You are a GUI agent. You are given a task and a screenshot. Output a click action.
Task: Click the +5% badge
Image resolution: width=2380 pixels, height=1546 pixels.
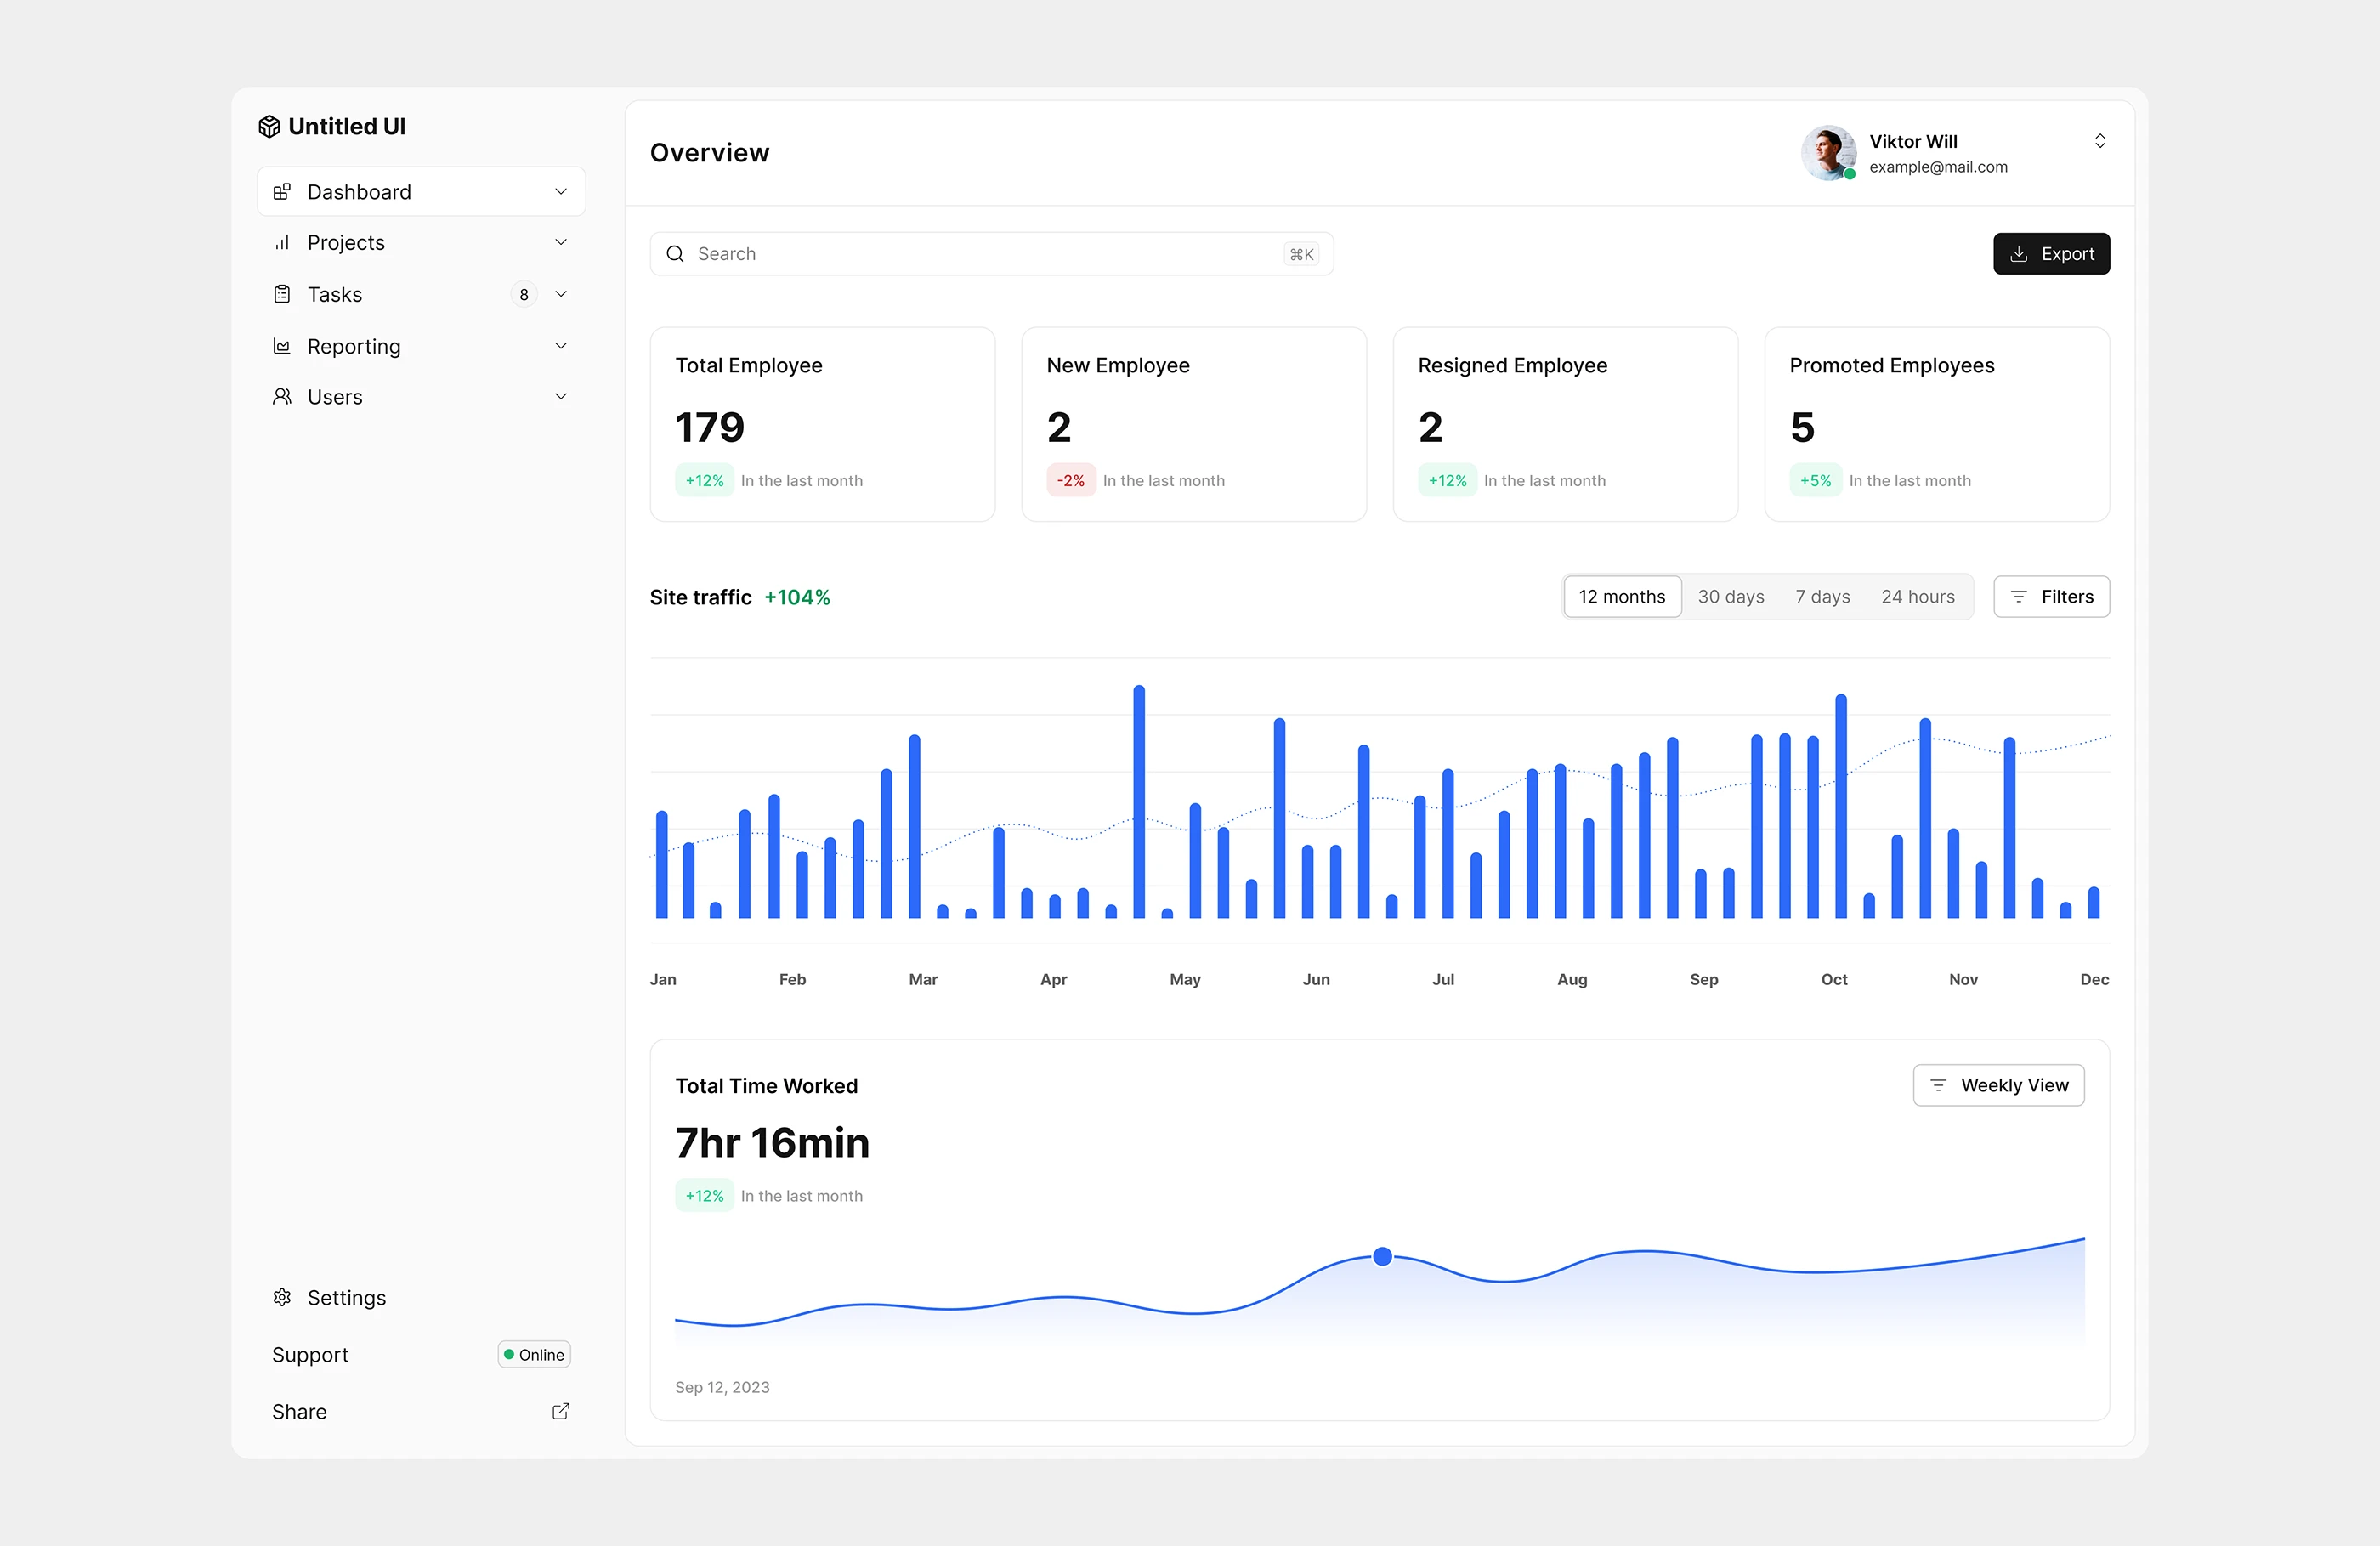(1815, 481)
